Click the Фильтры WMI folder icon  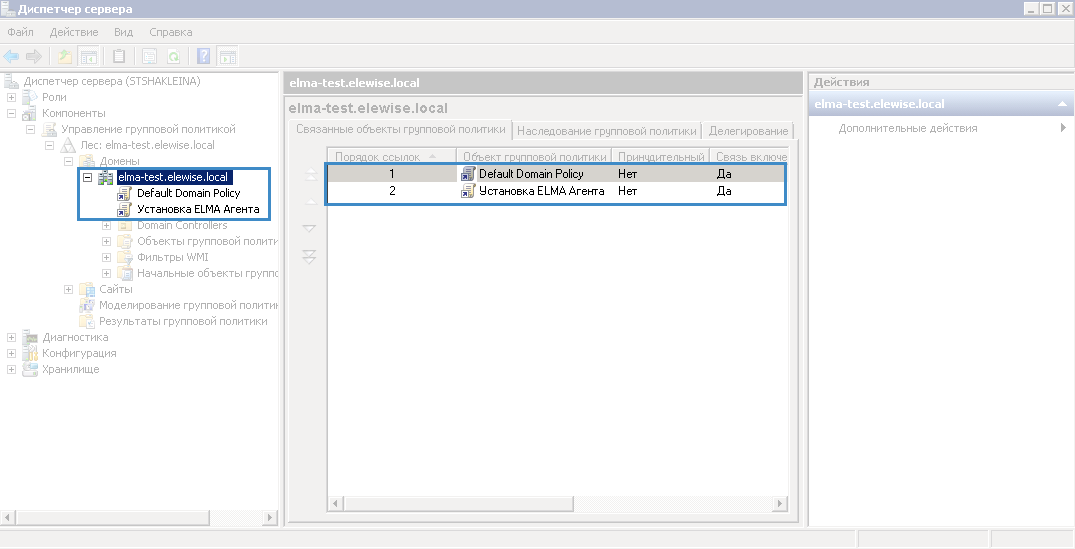pyautogui.click(x=125, y=257)
